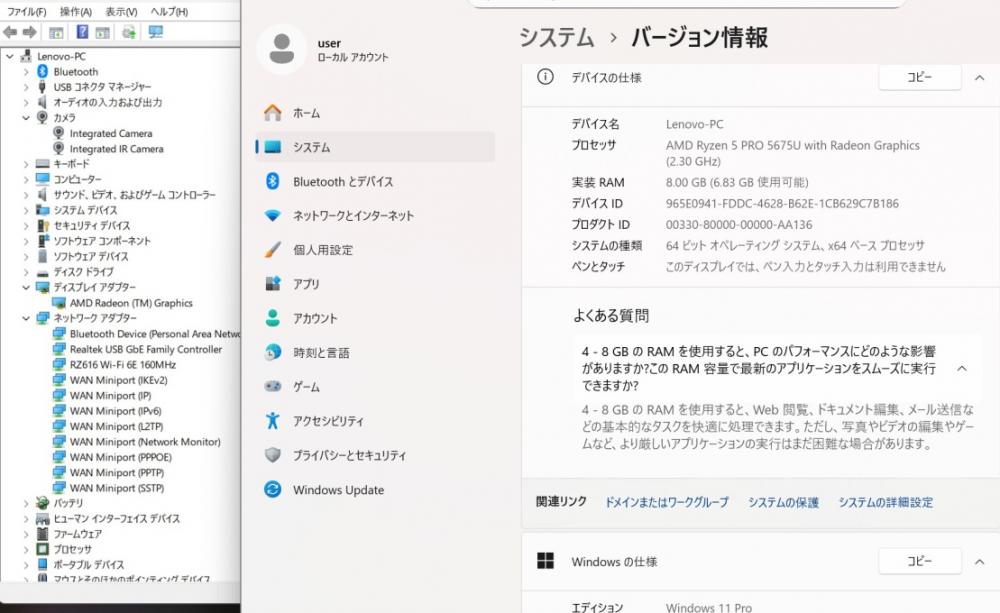Open Bluetooth とデバイス settings
Screen dimensions: 1000x613
coord(375,182)
